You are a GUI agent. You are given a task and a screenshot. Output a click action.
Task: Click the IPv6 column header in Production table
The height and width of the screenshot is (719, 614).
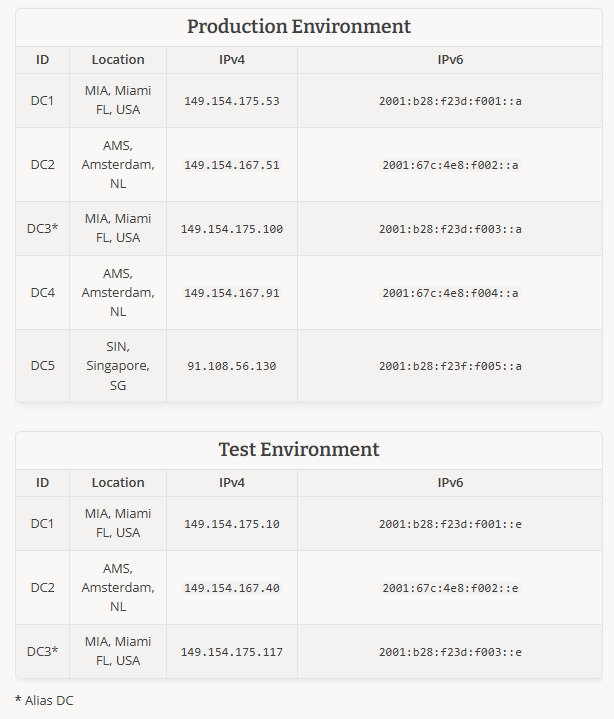[x=450, y=60]
